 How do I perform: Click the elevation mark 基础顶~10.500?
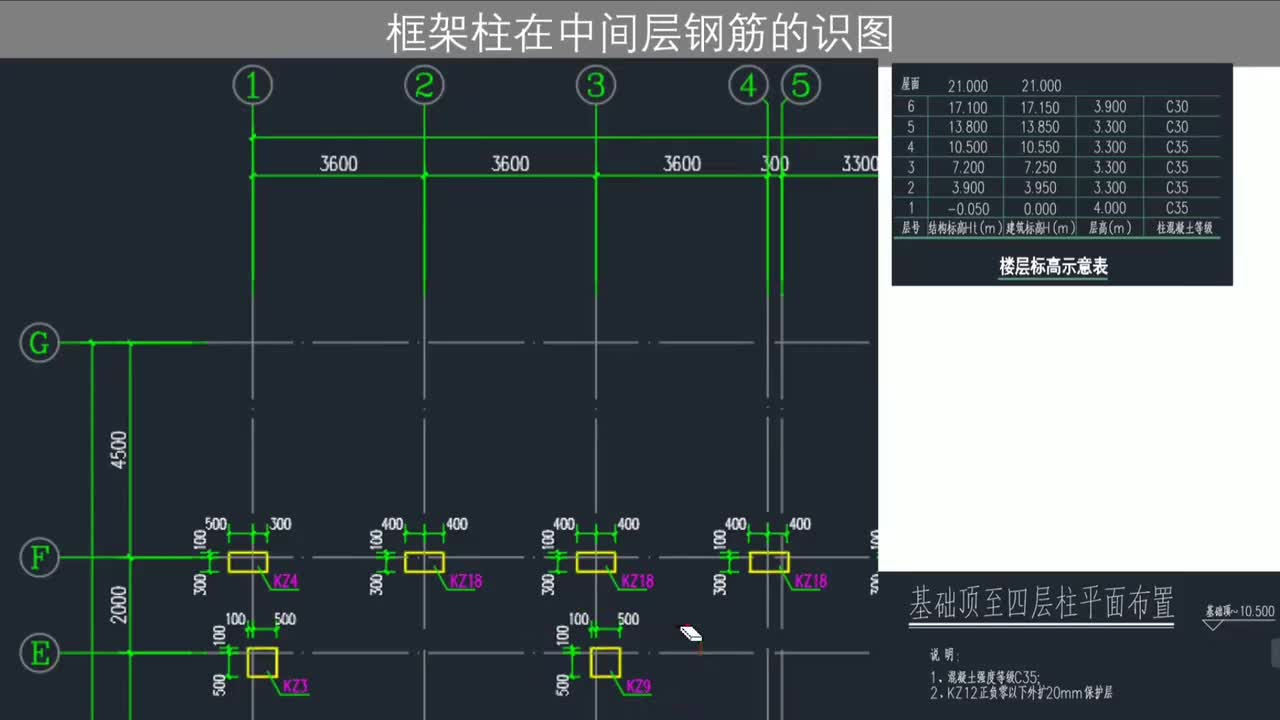[1240, 611]
